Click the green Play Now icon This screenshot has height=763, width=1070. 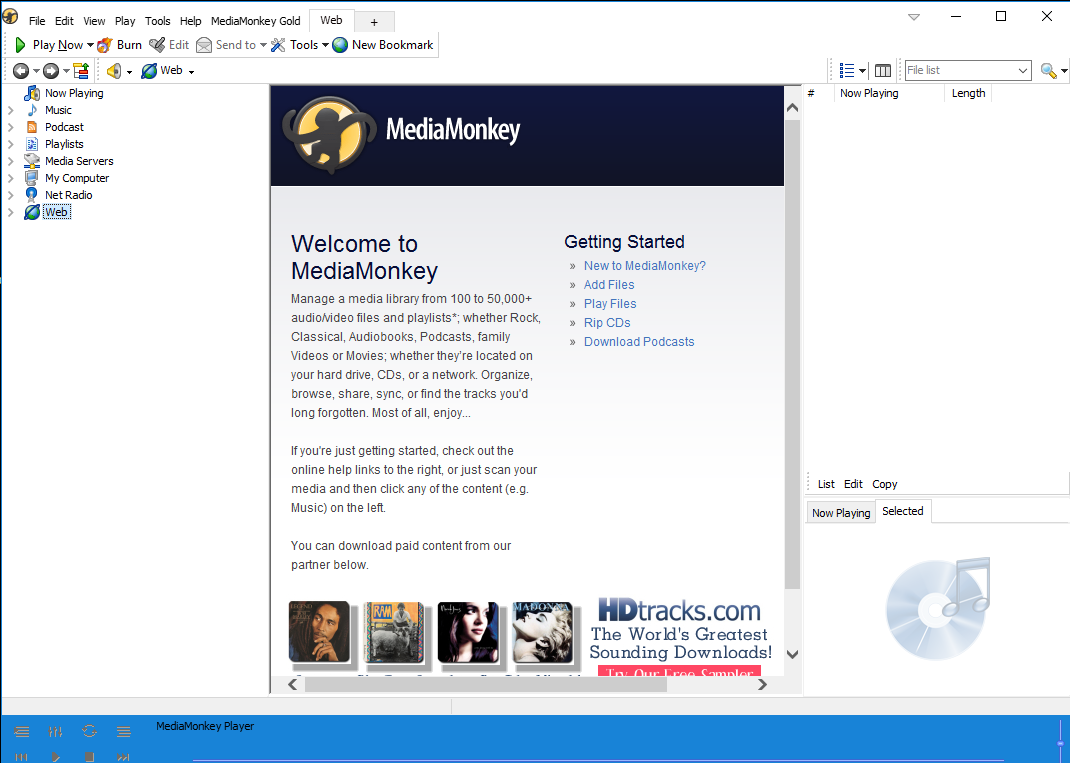20,45
